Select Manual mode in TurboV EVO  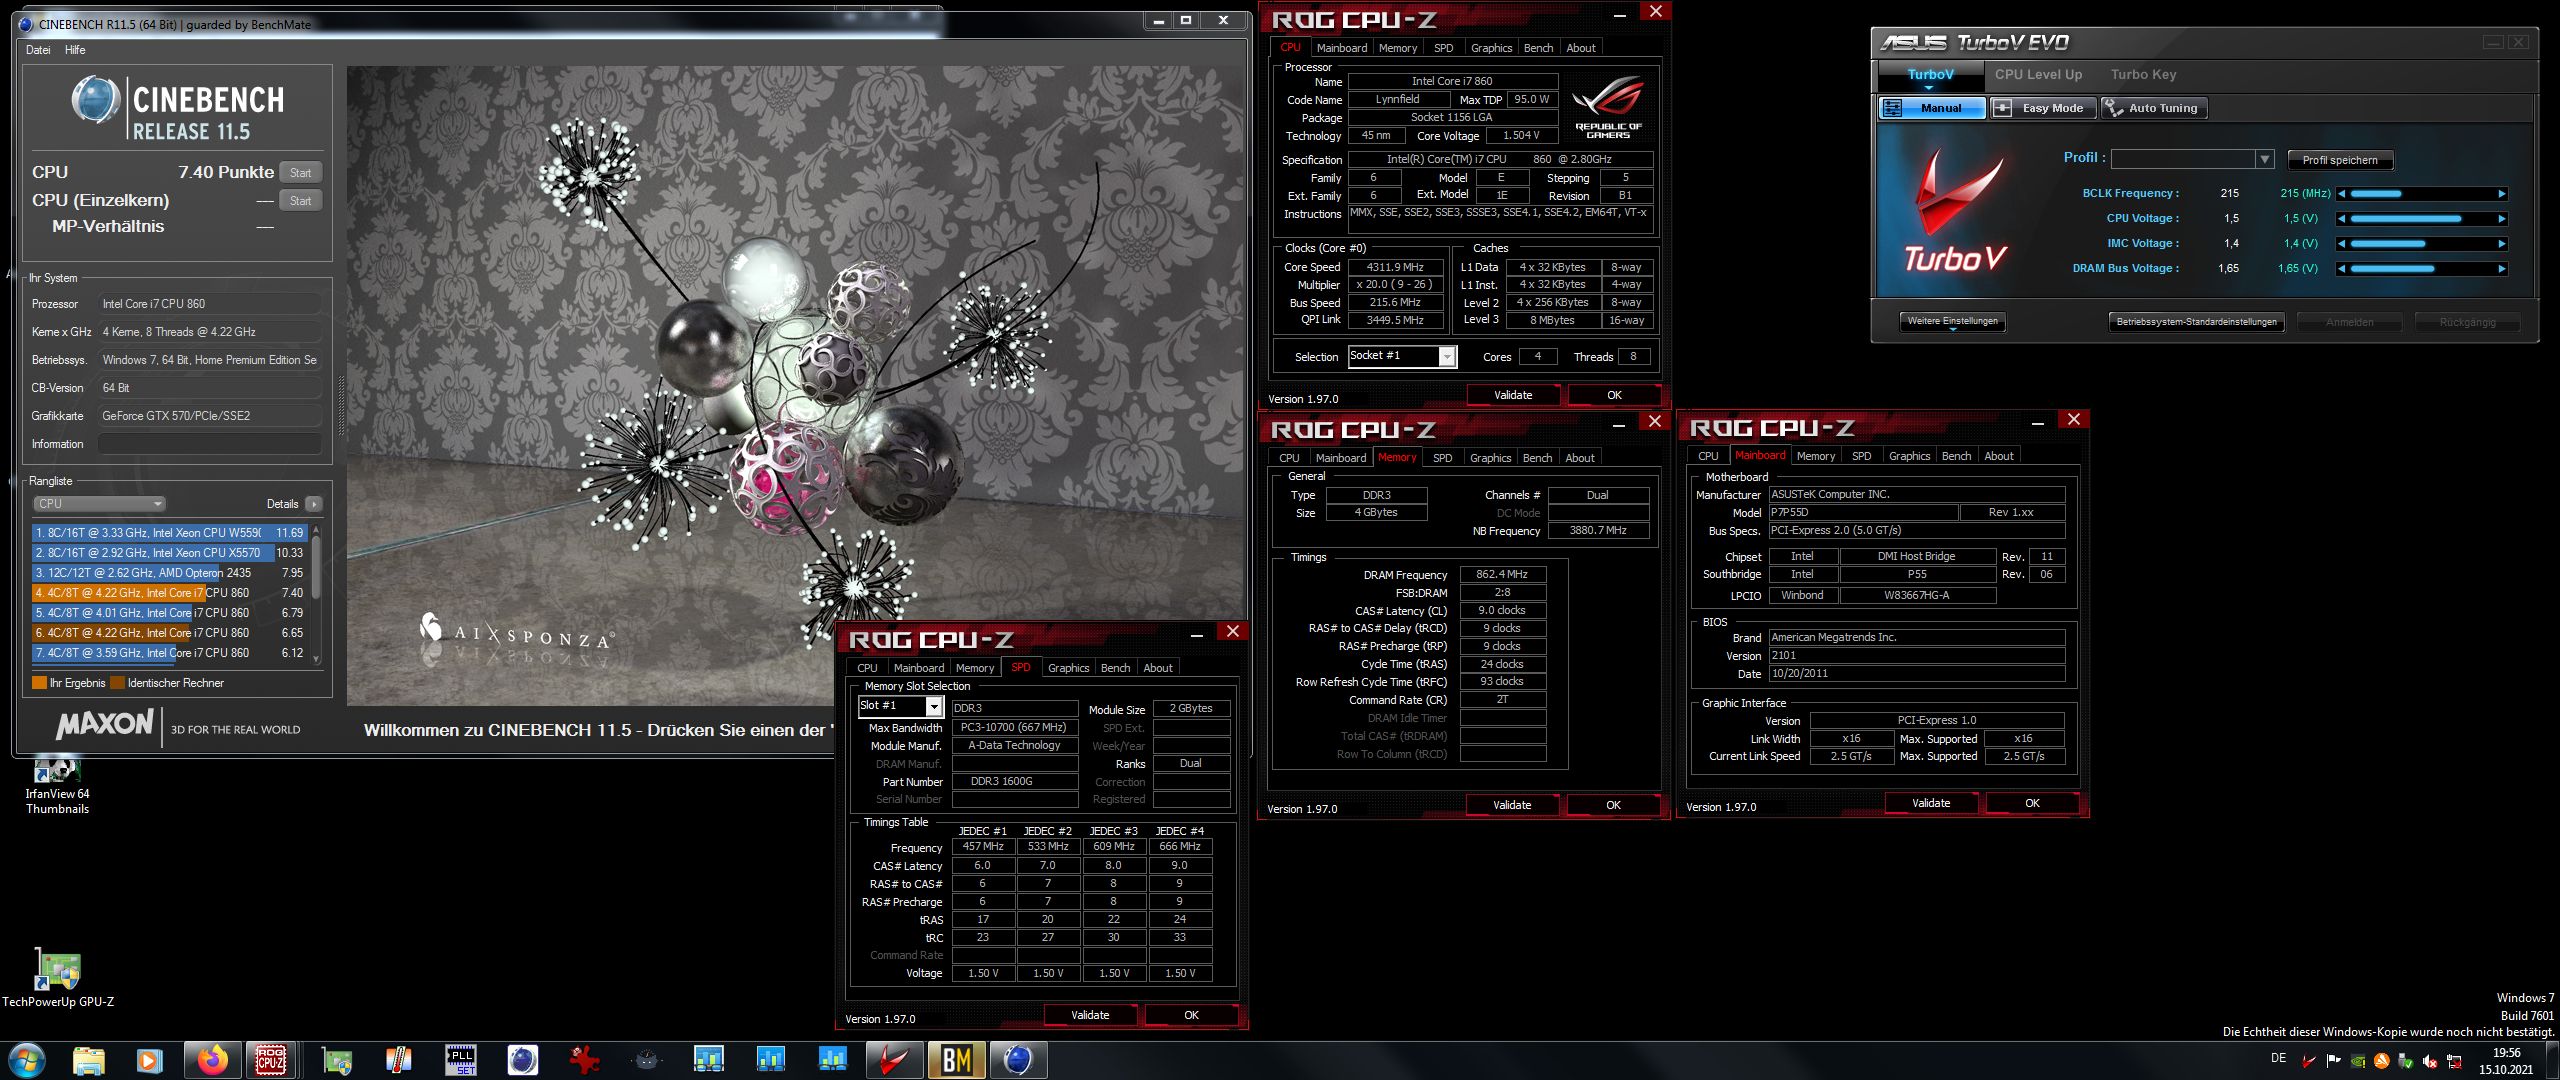tap(1931, 108)
